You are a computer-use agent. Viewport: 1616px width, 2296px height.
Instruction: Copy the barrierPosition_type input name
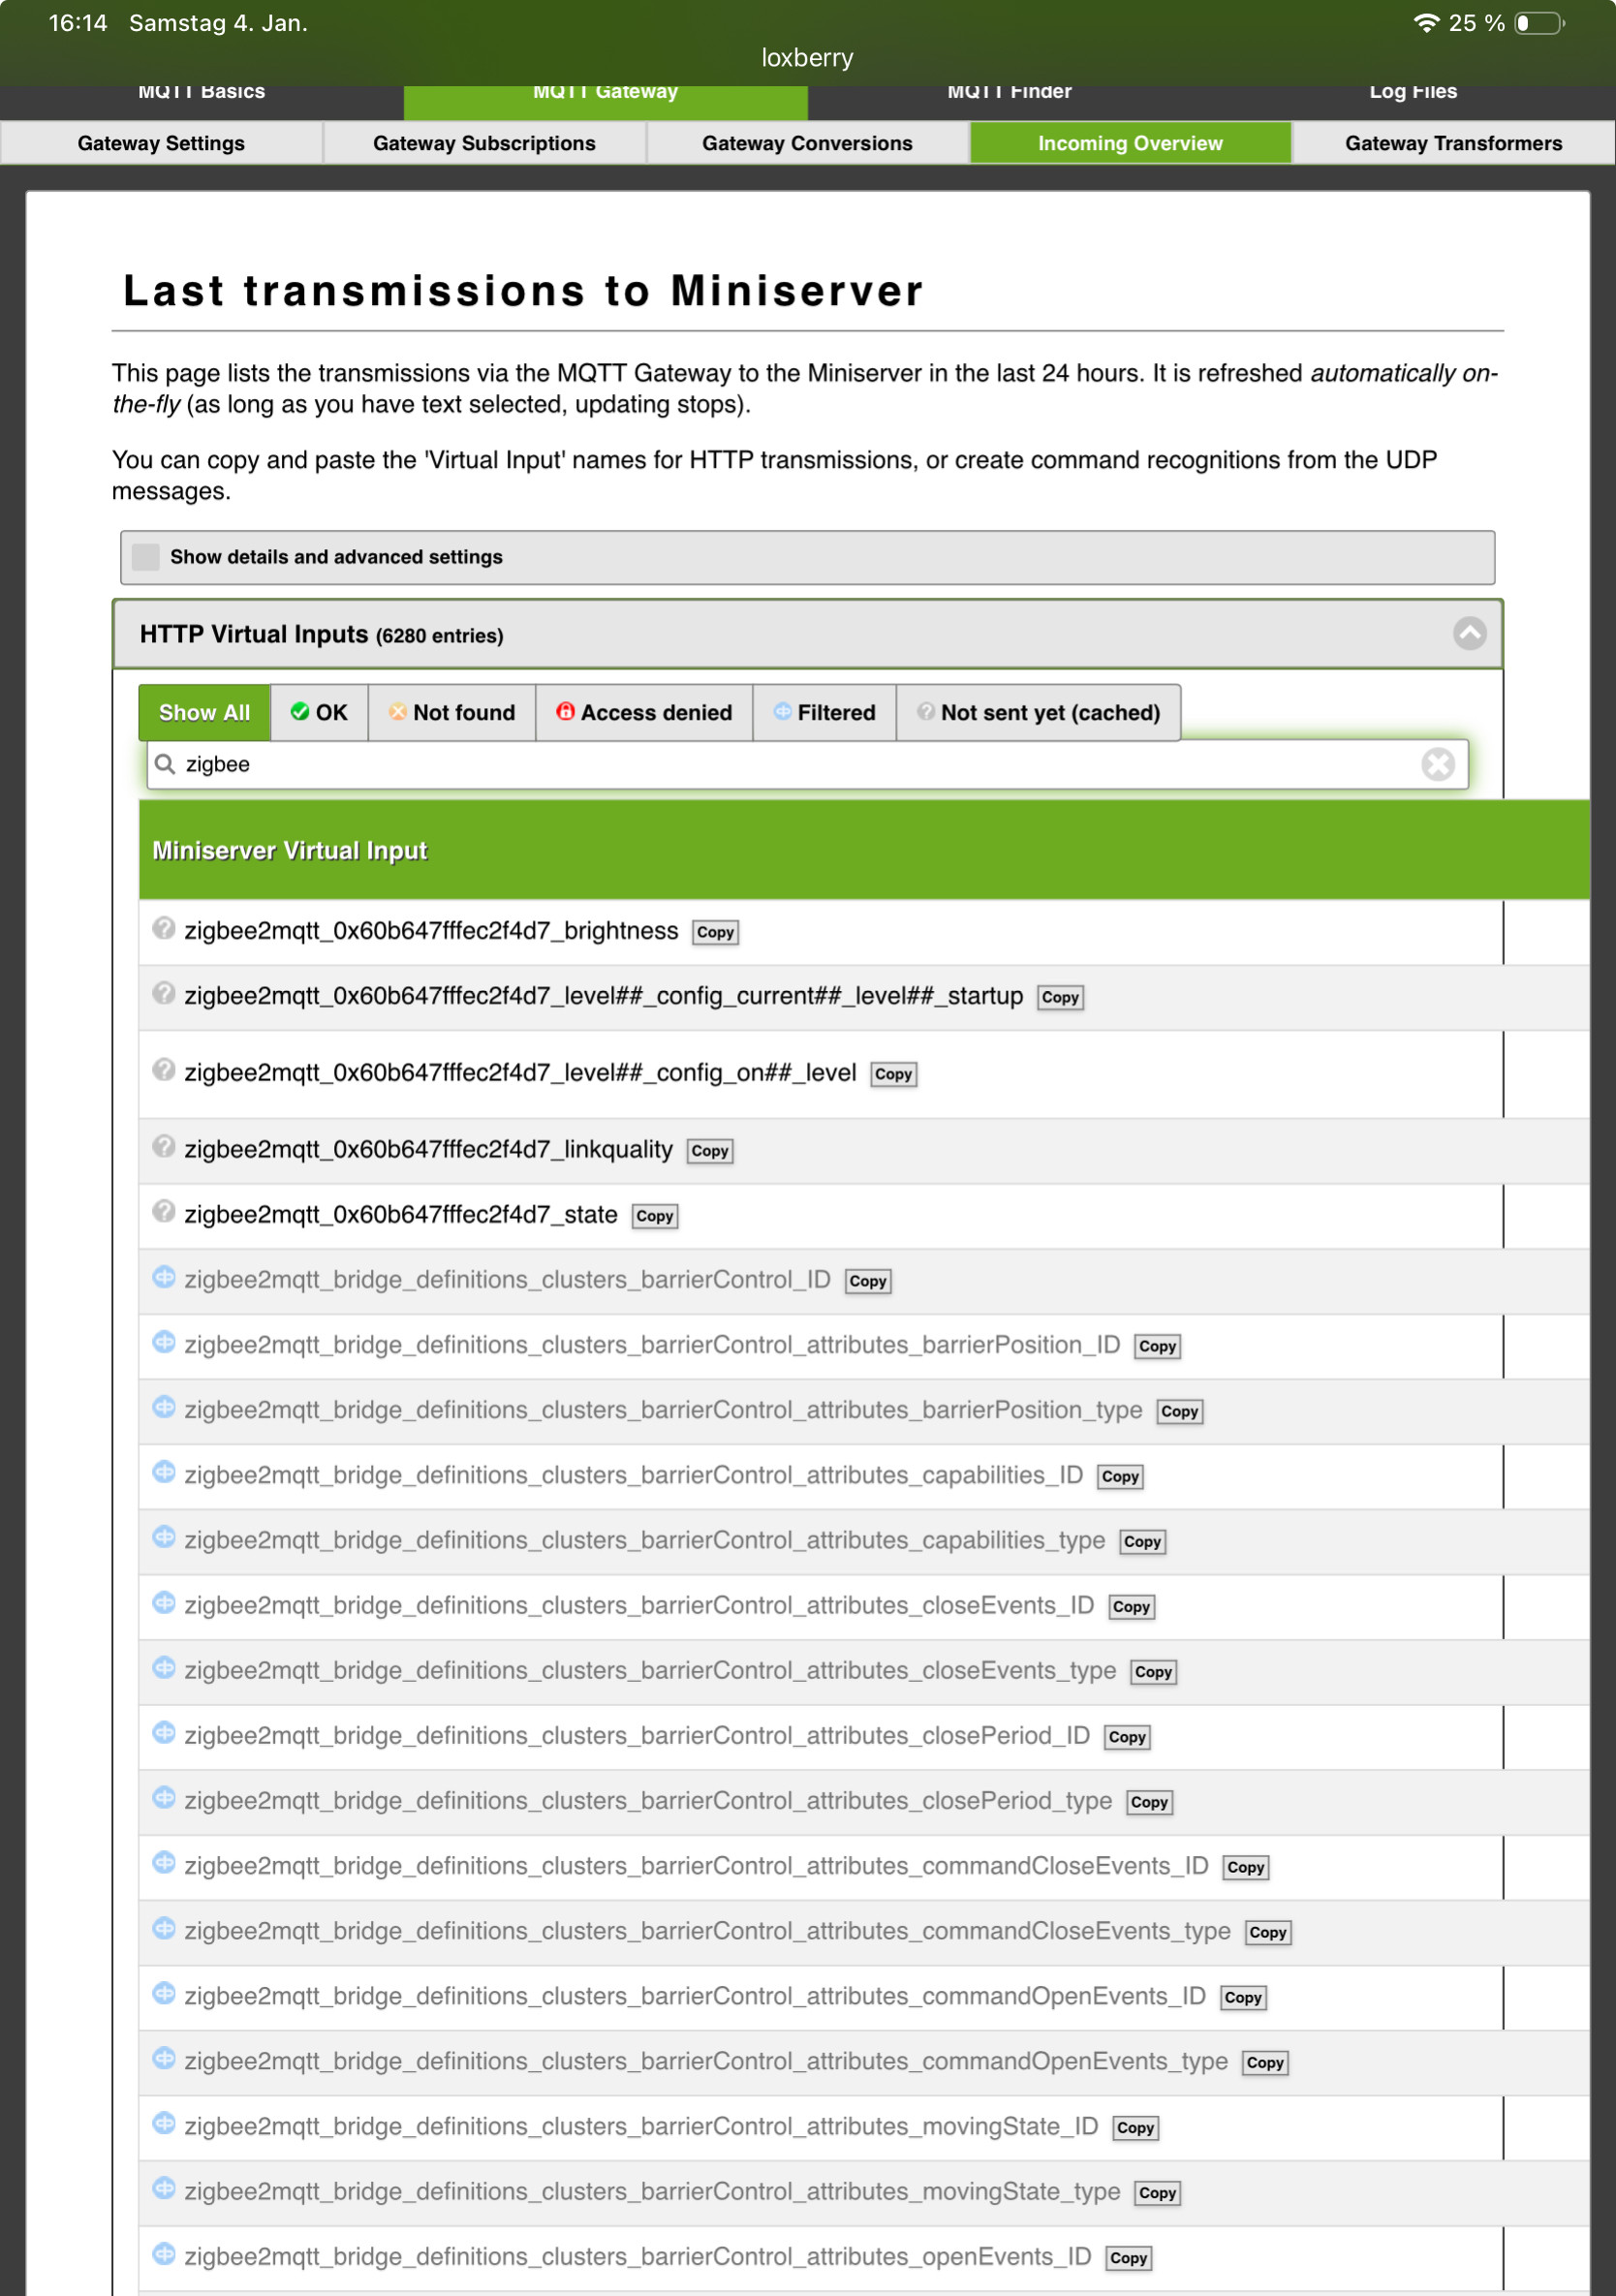1179,1411
